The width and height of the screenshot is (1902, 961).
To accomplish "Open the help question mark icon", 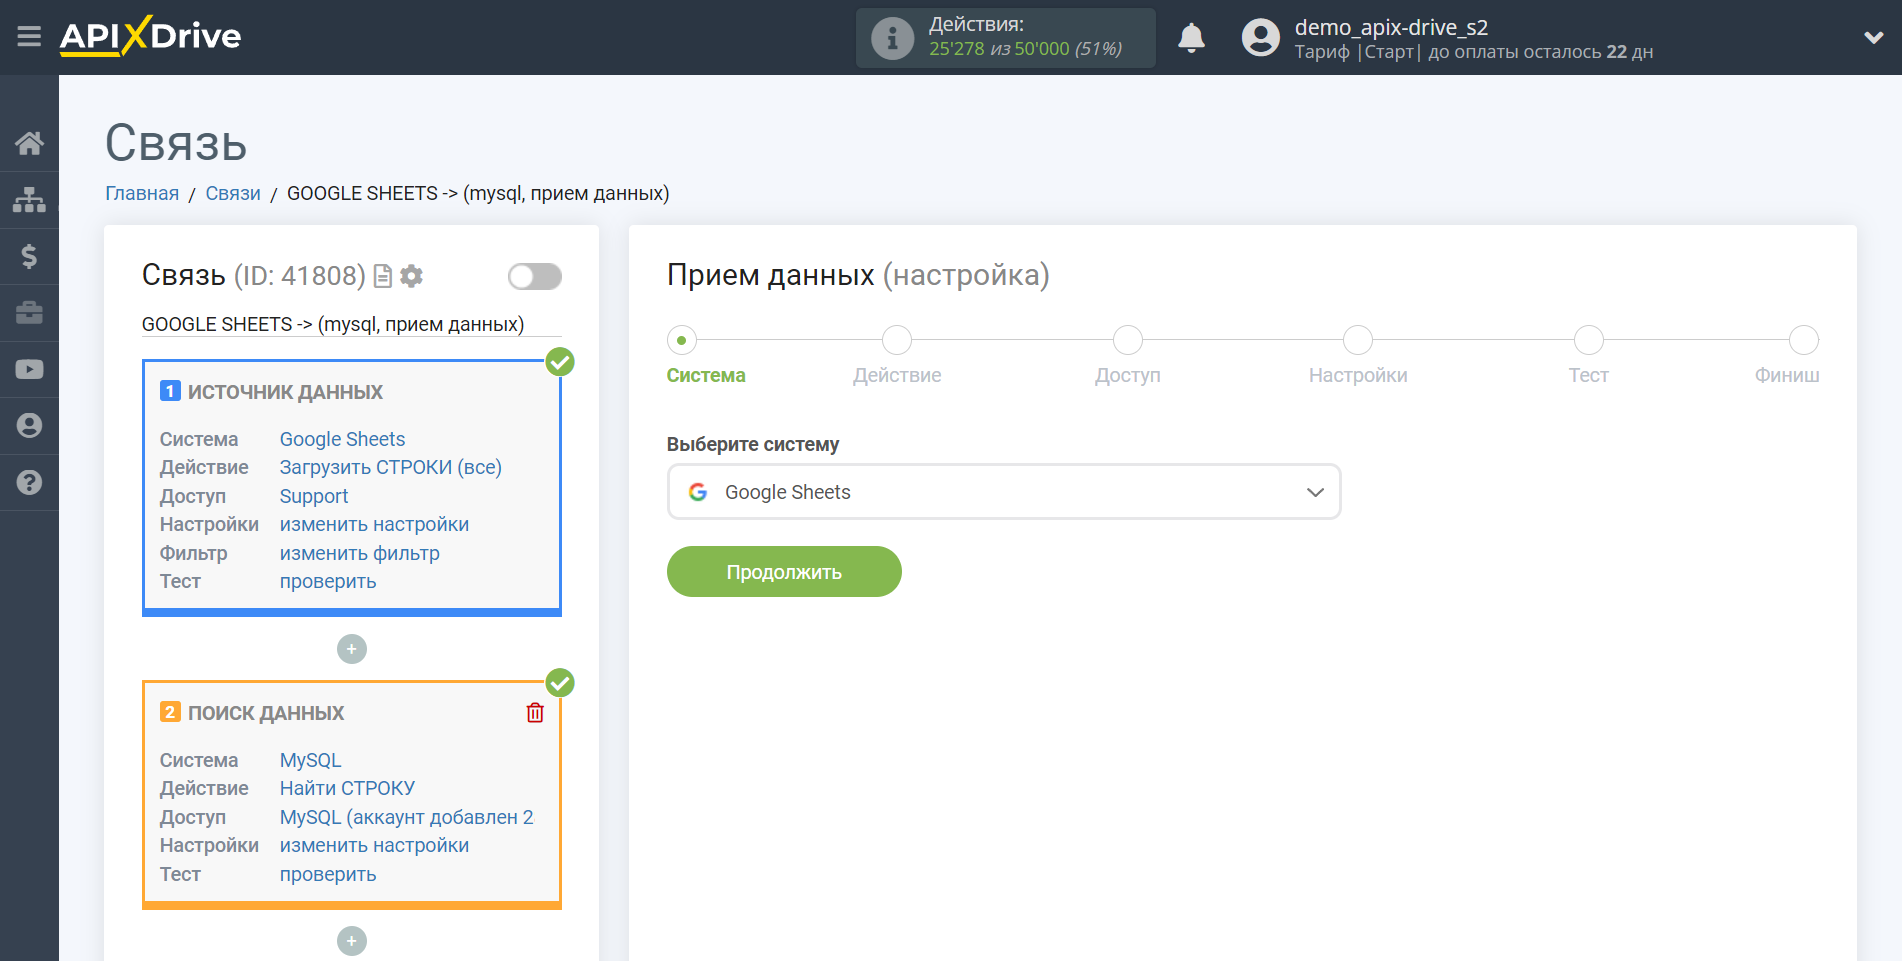I will tap(29, 482).
